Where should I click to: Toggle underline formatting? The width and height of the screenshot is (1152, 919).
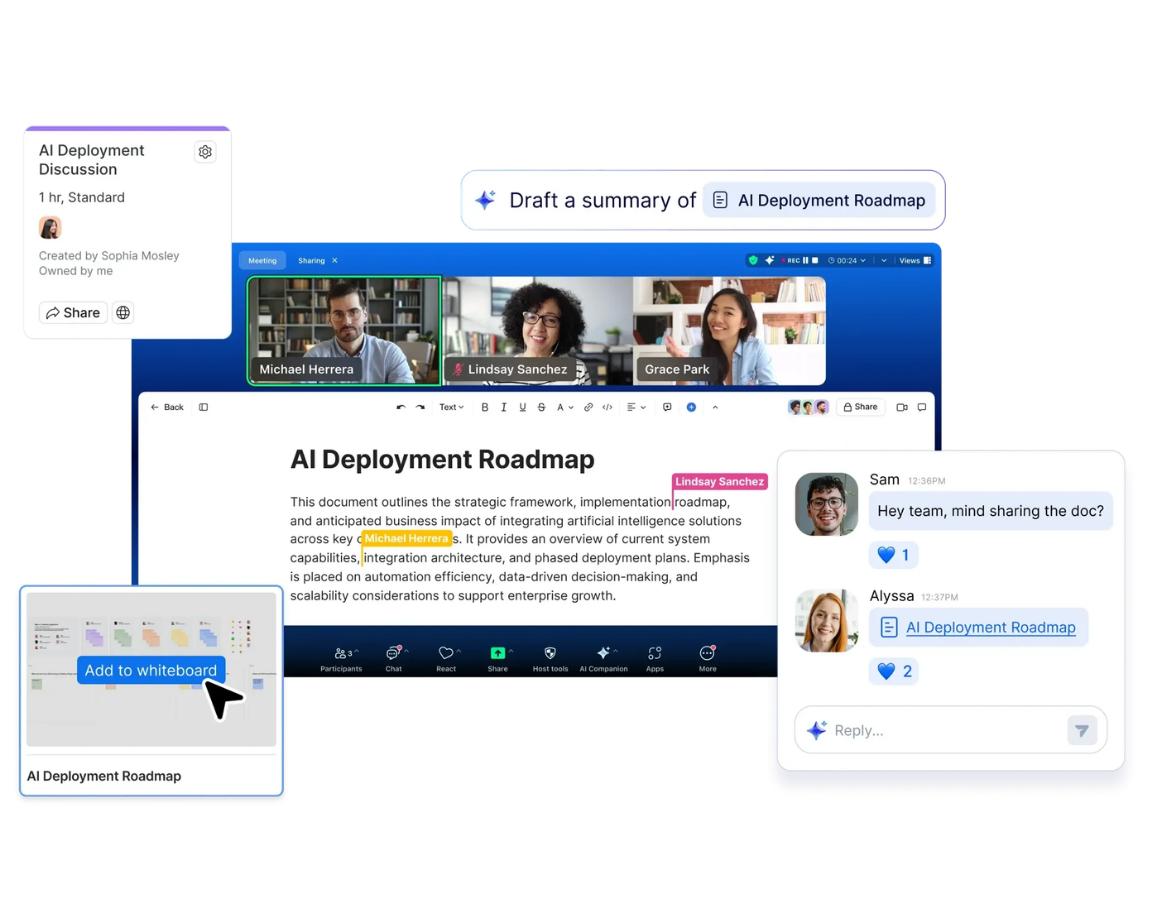pyautogui.click(x=522, y=407)
